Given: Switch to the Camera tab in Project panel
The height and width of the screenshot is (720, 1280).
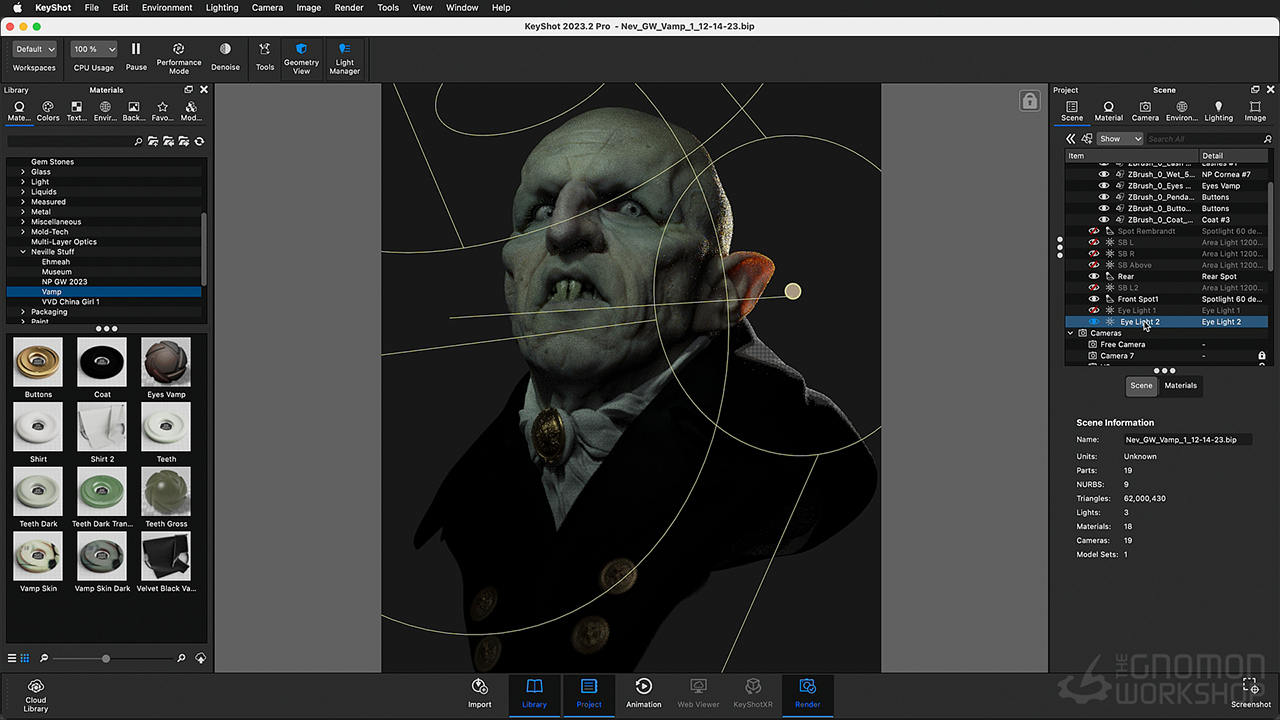Looking at the screenshot, I should click(x=1145, y=110).
